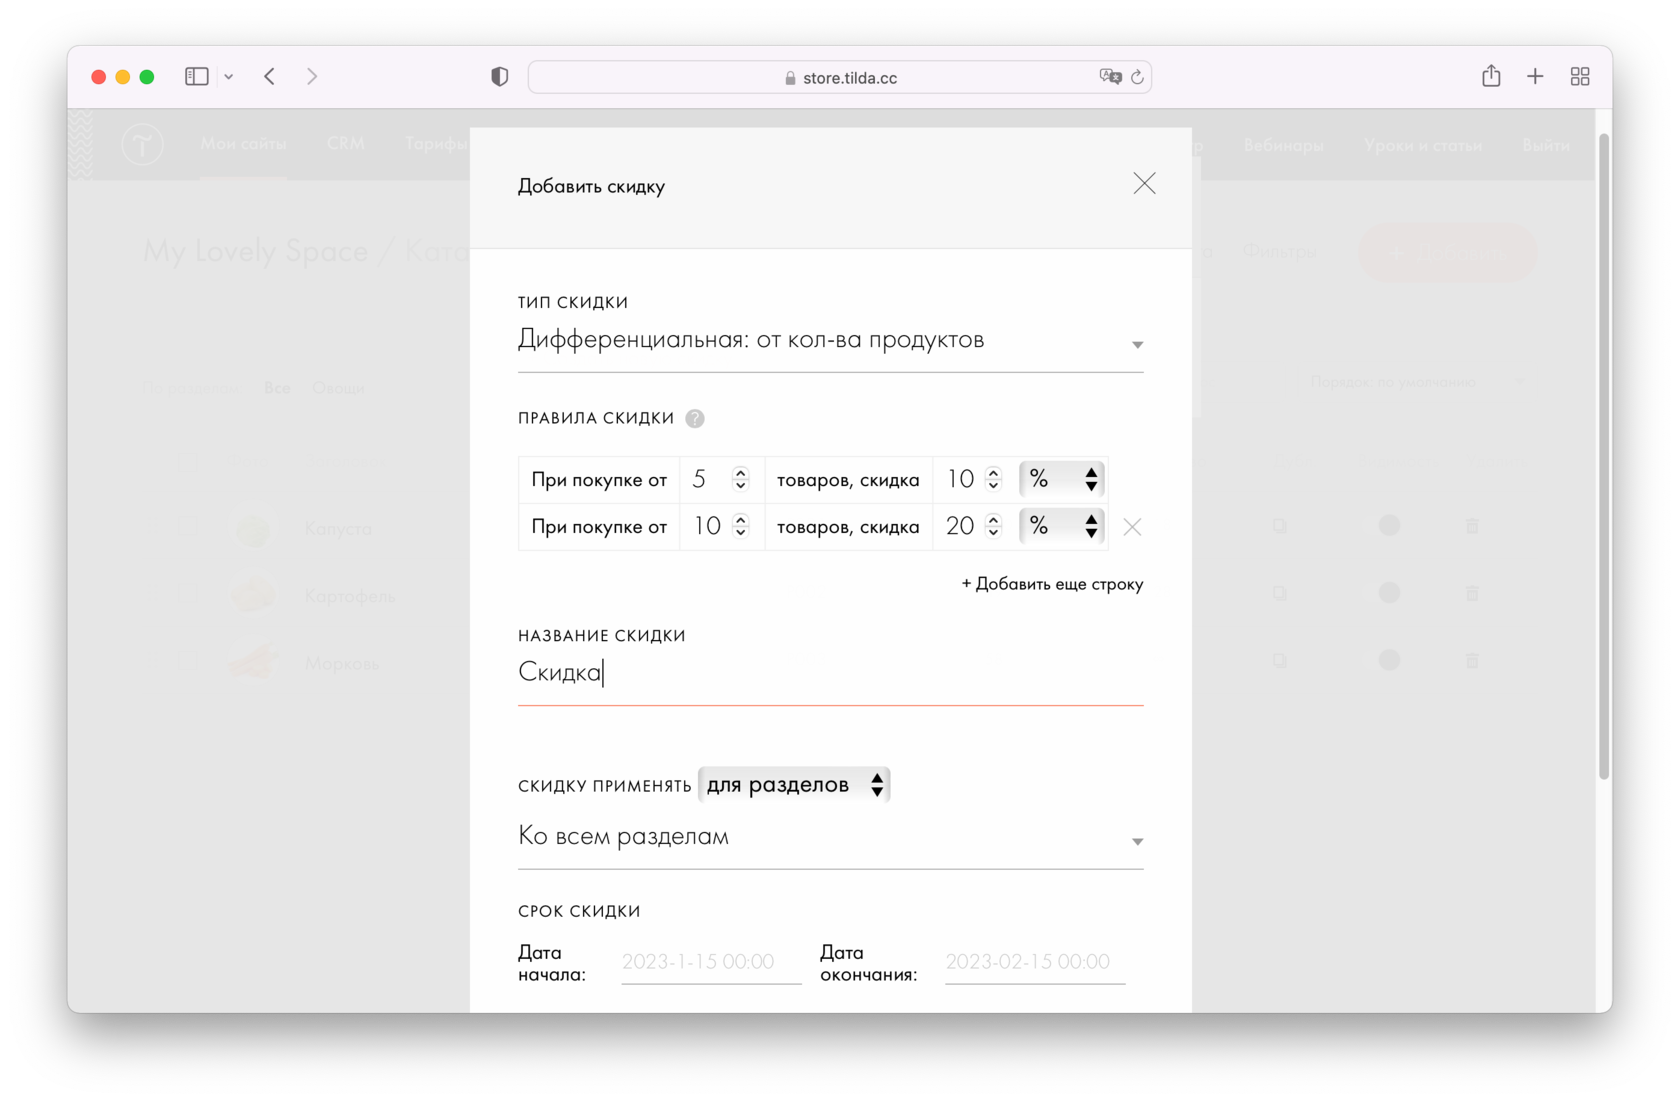1680x1102 pixels.
Task: Open the sidebar options chevron in Safari
Action: [229, 77]
